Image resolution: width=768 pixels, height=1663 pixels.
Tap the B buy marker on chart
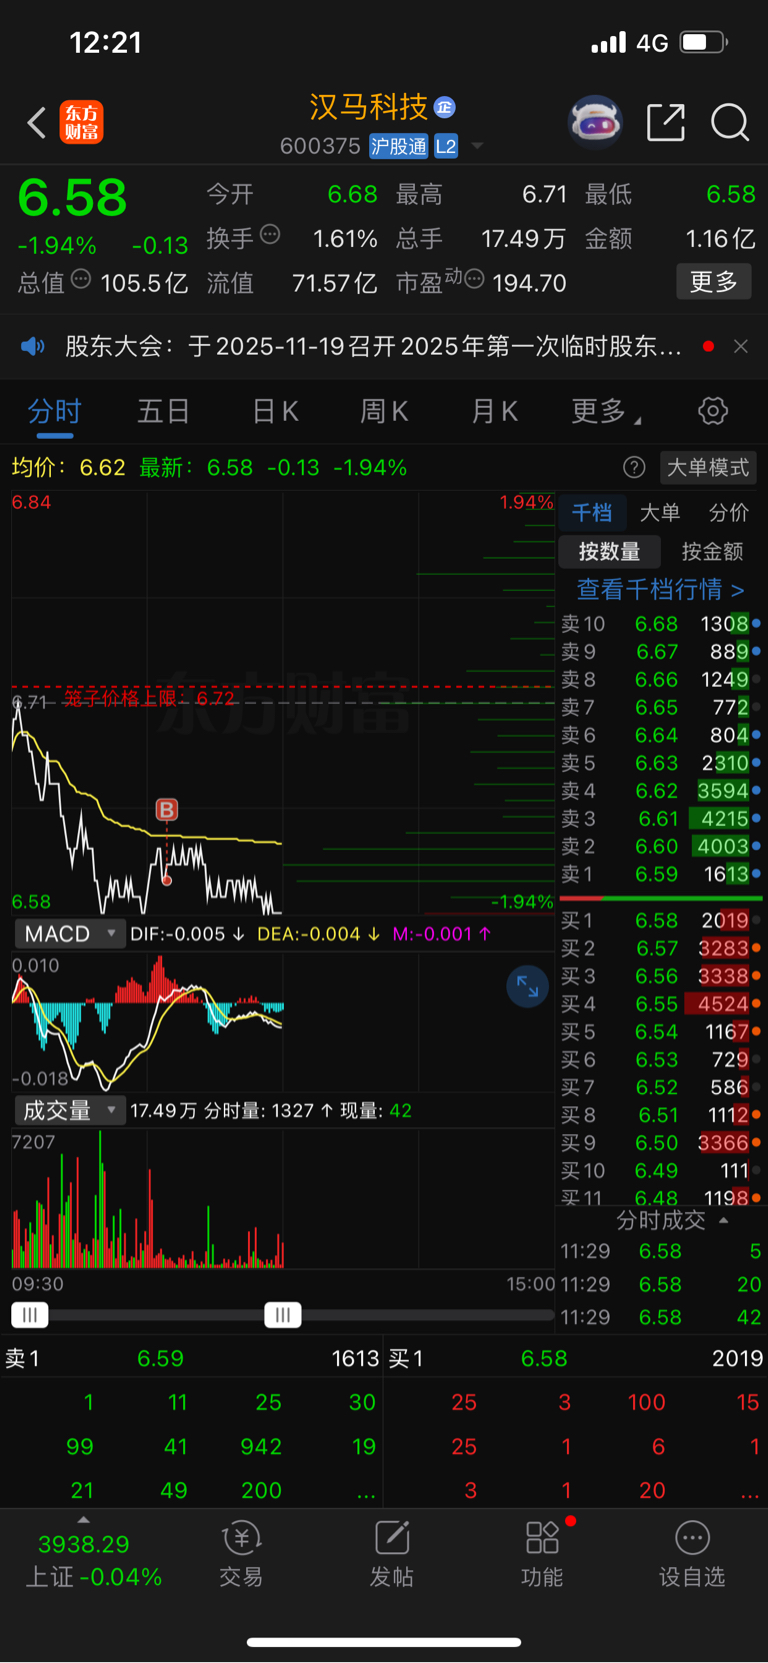click(x=167, y=810)
